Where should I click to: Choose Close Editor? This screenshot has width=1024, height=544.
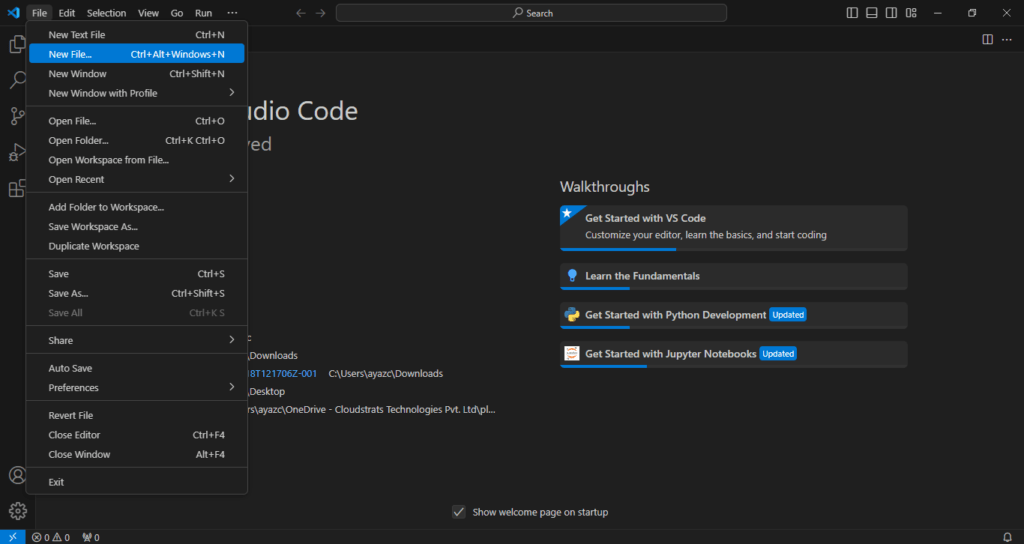pyautogui.click(x=136, y=435)
